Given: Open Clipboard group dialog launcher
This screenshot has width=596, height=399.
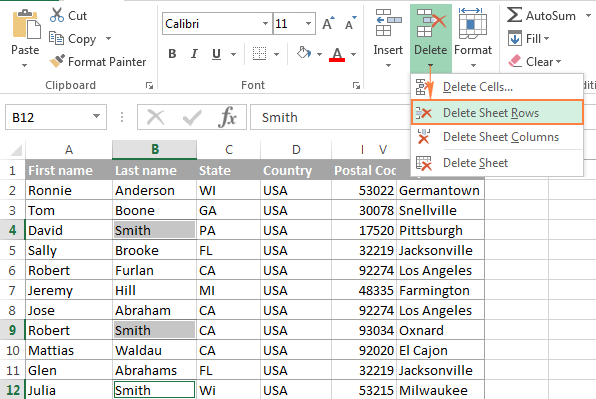Looking at the screenshot, I should [x=149, y=86].
